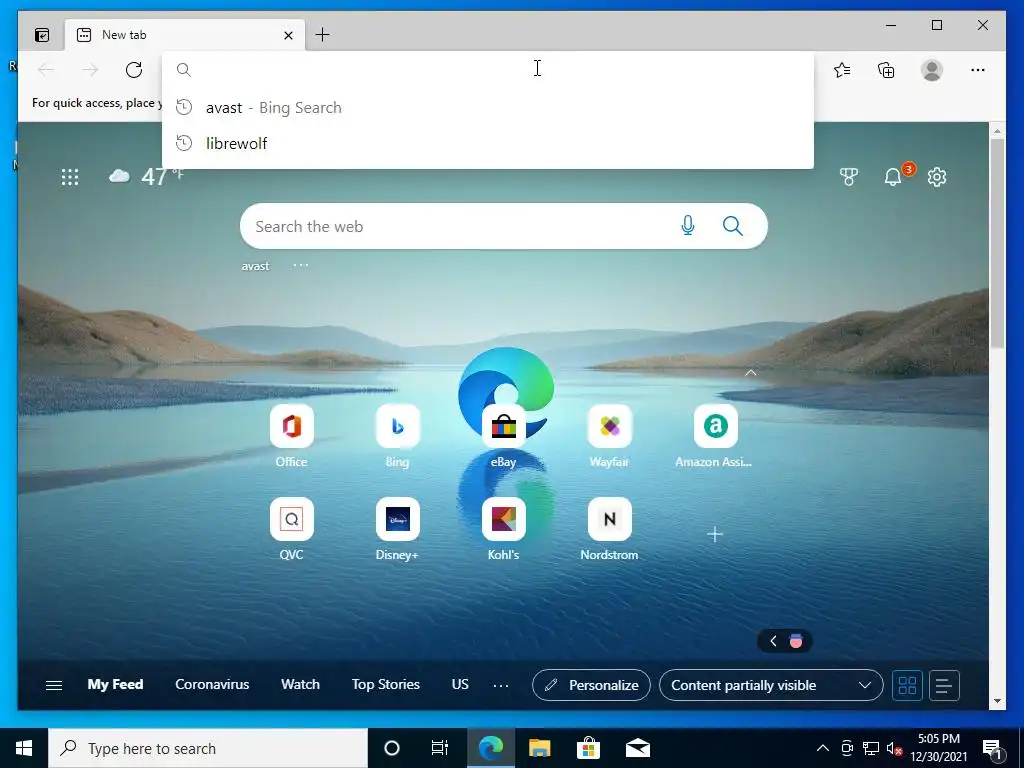Click the taskbar Type here to search box
Screen dimensions: 1024x768
tap(208, 748)
